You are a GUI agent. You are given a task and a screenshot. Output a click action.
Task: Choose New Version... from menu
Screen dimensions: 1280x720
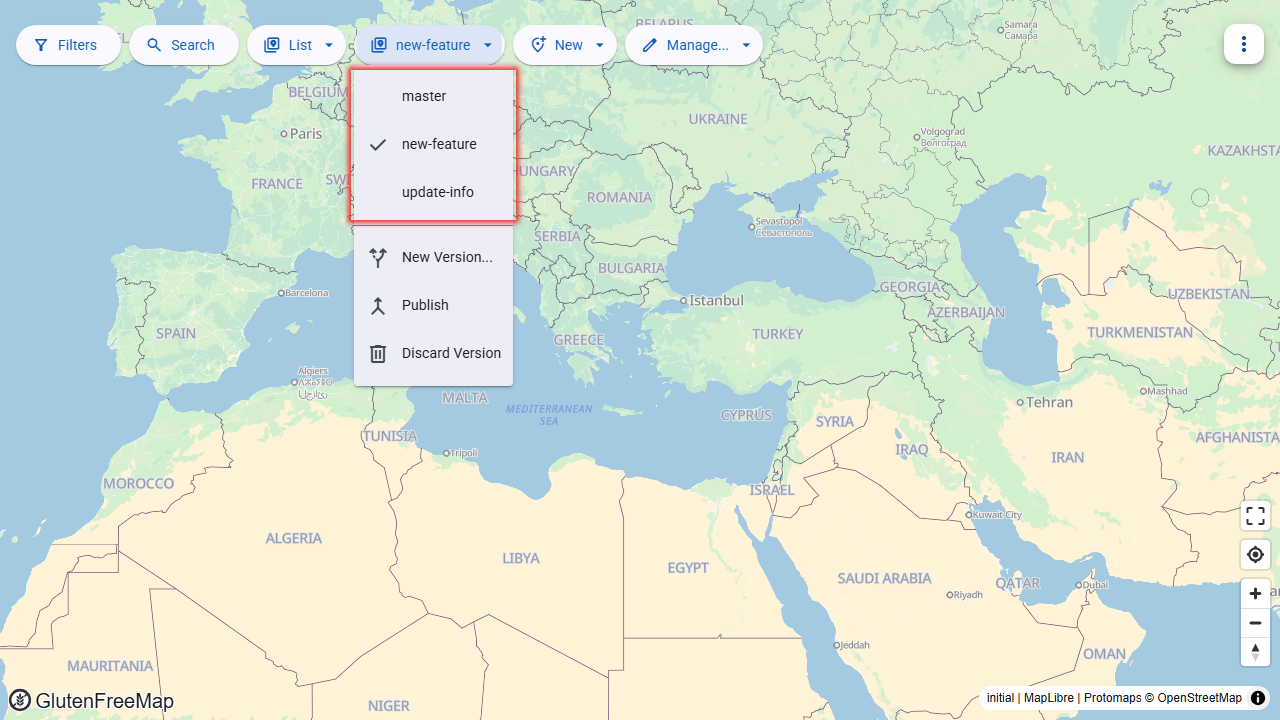(x=433, y=257)
